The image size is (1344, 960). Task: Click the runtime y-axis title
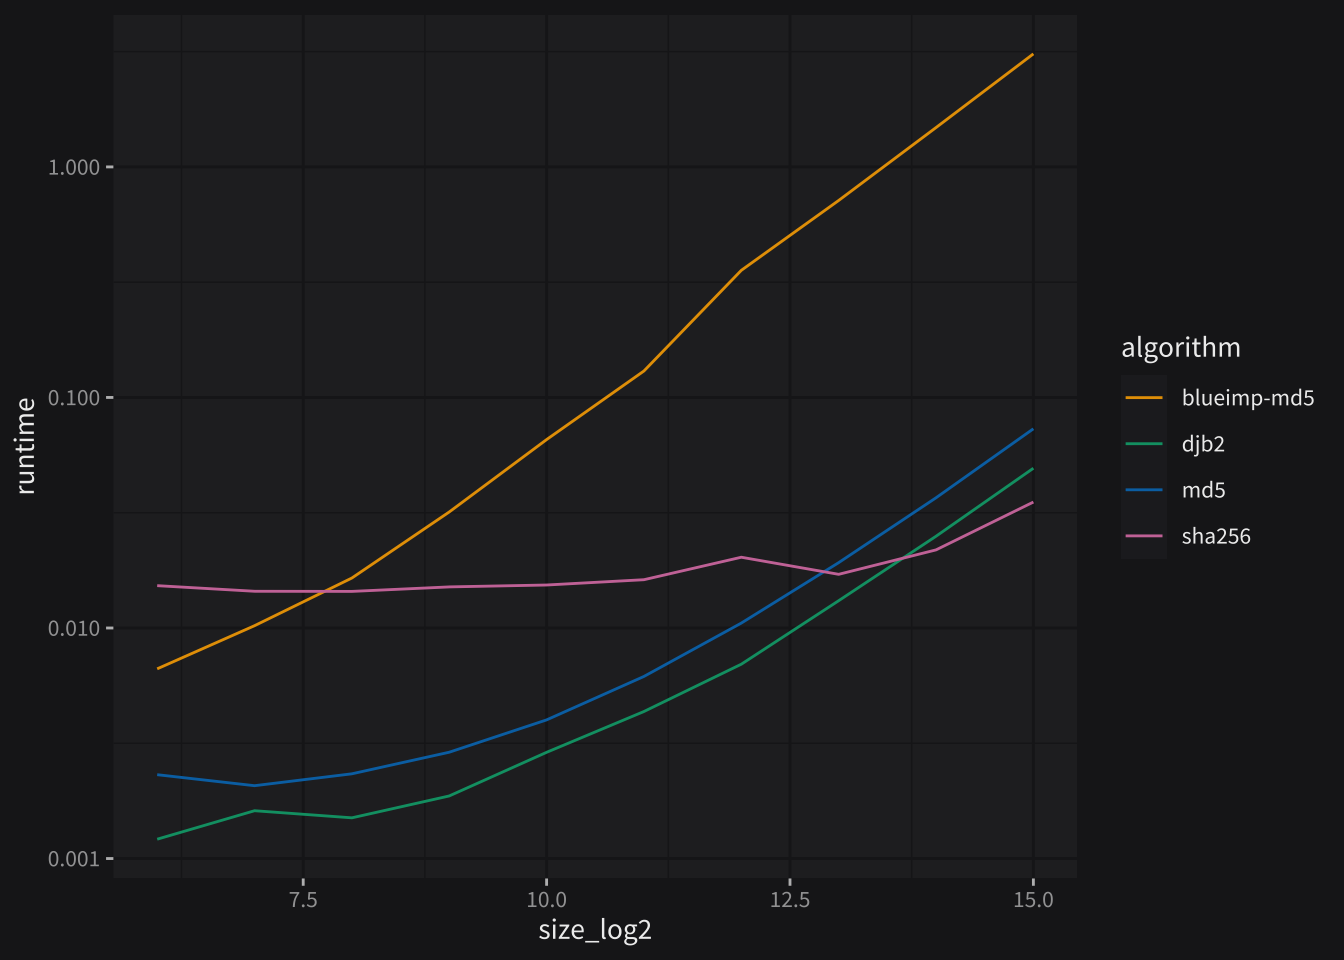pos(26,446)
